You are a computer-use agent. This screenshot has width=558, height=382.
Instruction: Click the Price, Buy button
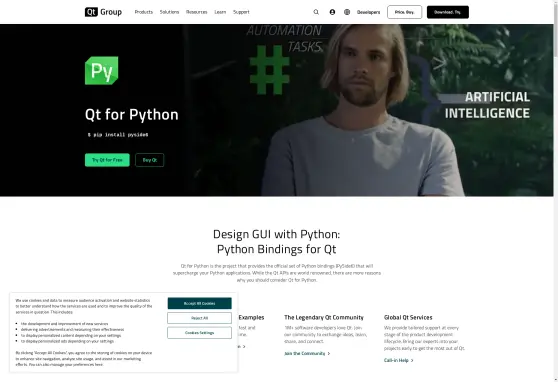[405, 12]
